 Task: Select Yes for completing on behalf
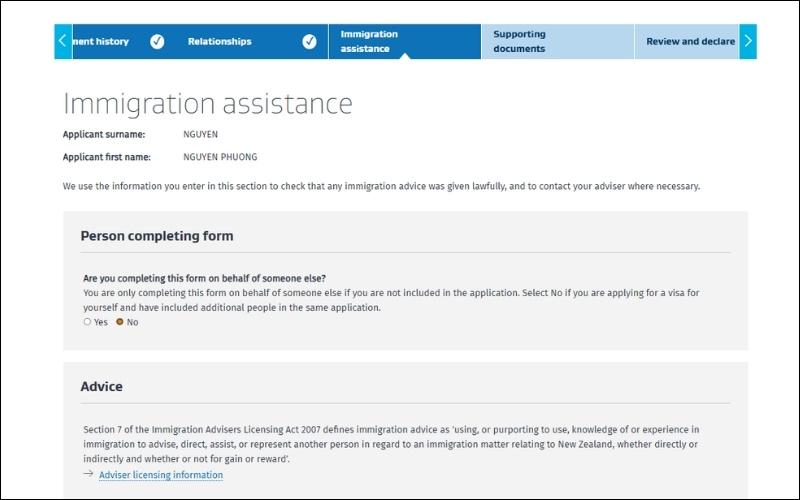pyautogui.click(x=87, y=322)
